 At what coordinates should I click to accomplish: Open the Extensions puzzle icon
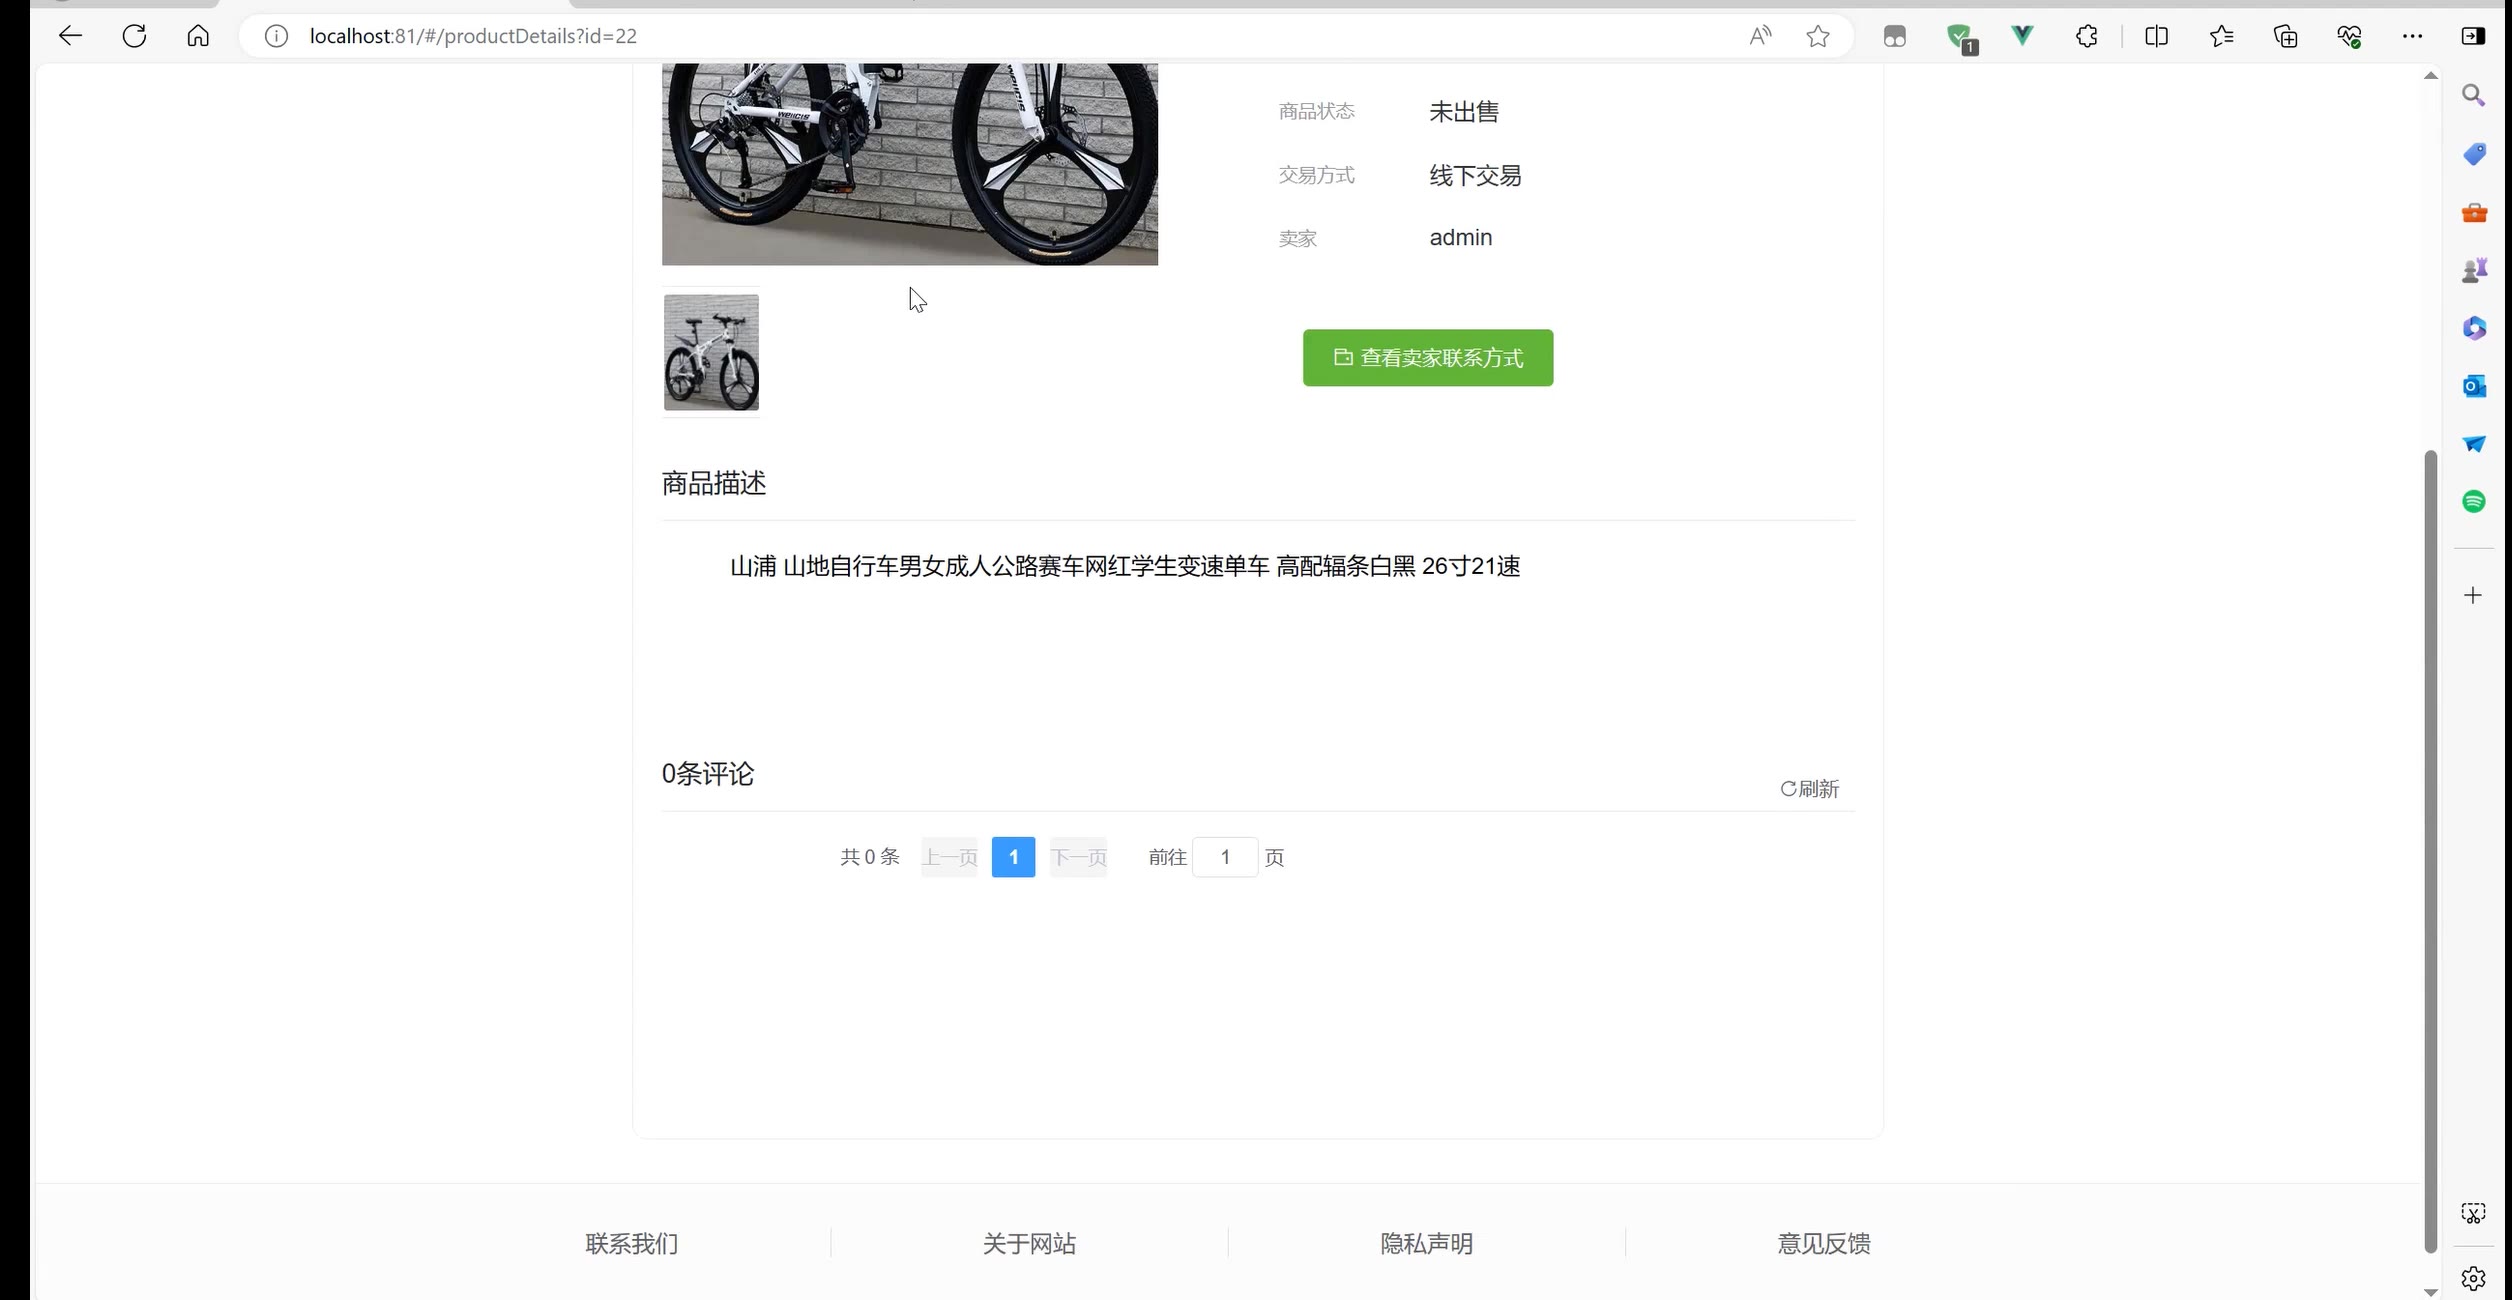[x=2086, y=36]
